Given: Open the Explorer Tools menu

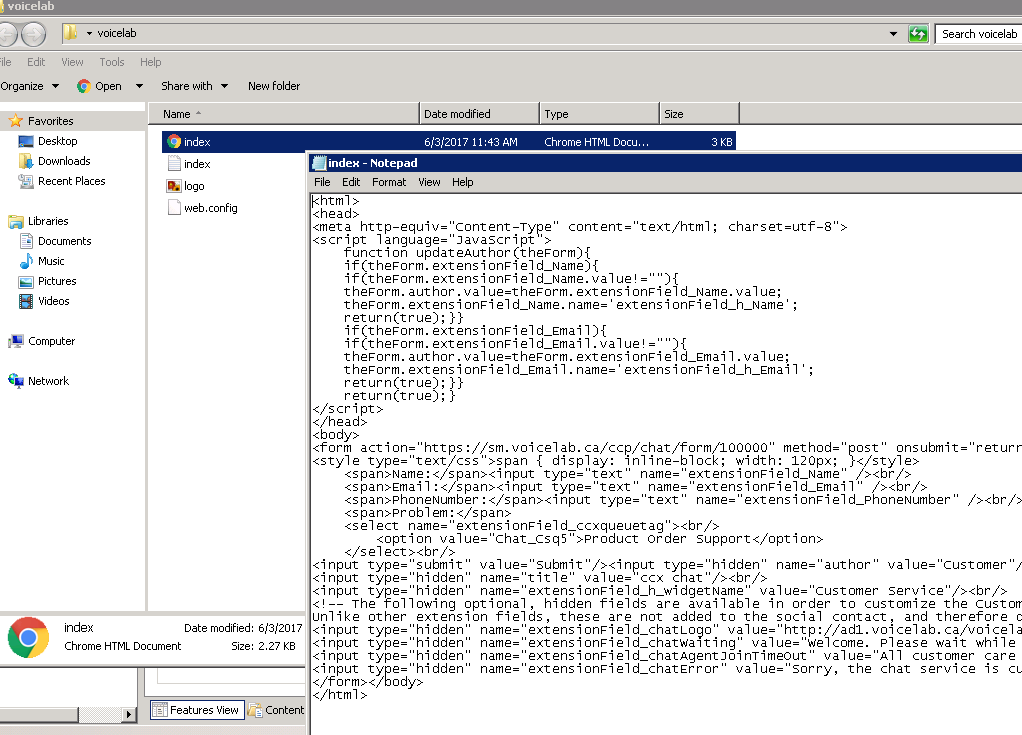Looking at the screenshot, I should [111, 62].
